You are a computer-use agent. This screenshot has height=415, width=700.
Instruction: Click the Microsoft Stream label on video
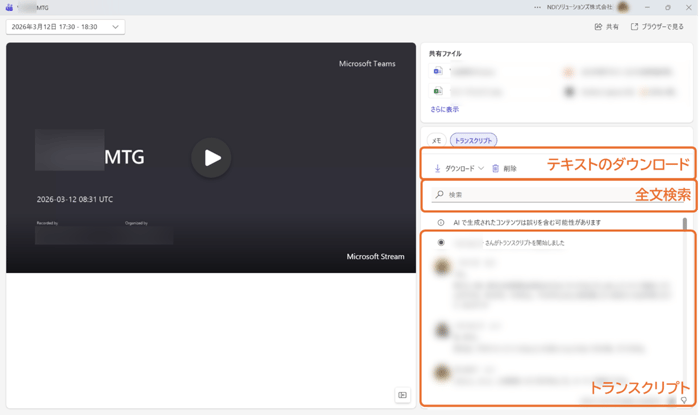pyautogui.click(x=375, y=257)
